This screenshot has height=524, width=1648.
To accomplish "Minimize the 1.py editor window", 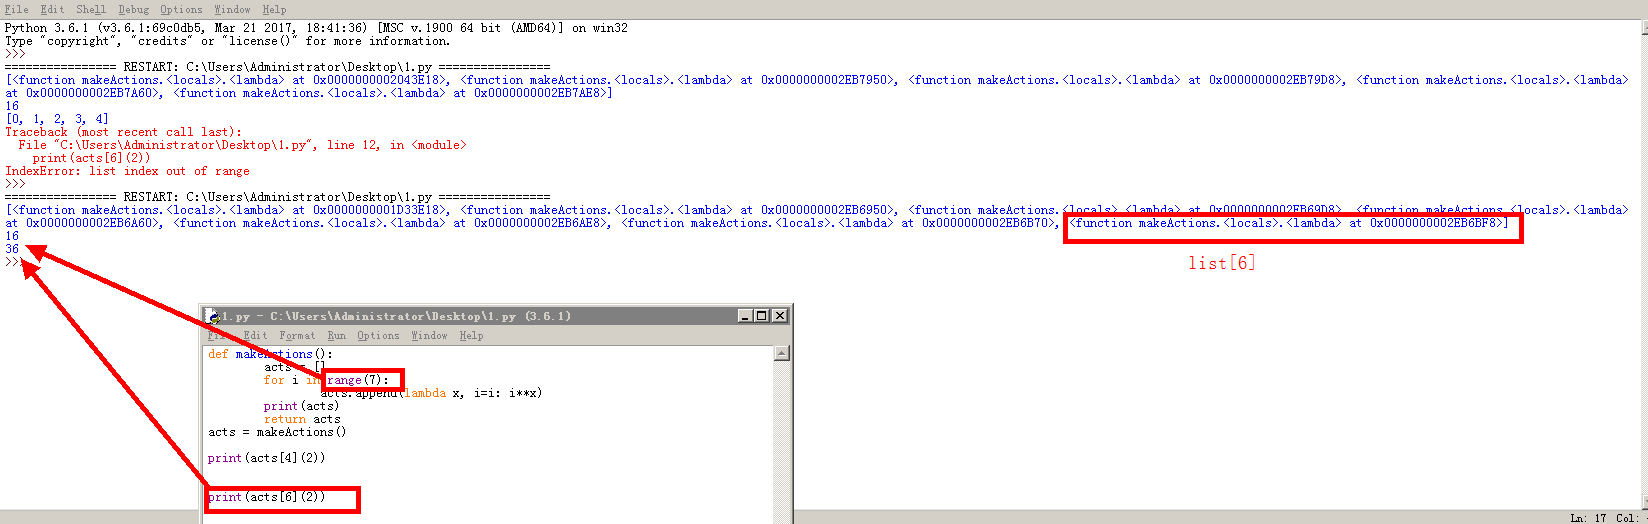I will (745, 316).
